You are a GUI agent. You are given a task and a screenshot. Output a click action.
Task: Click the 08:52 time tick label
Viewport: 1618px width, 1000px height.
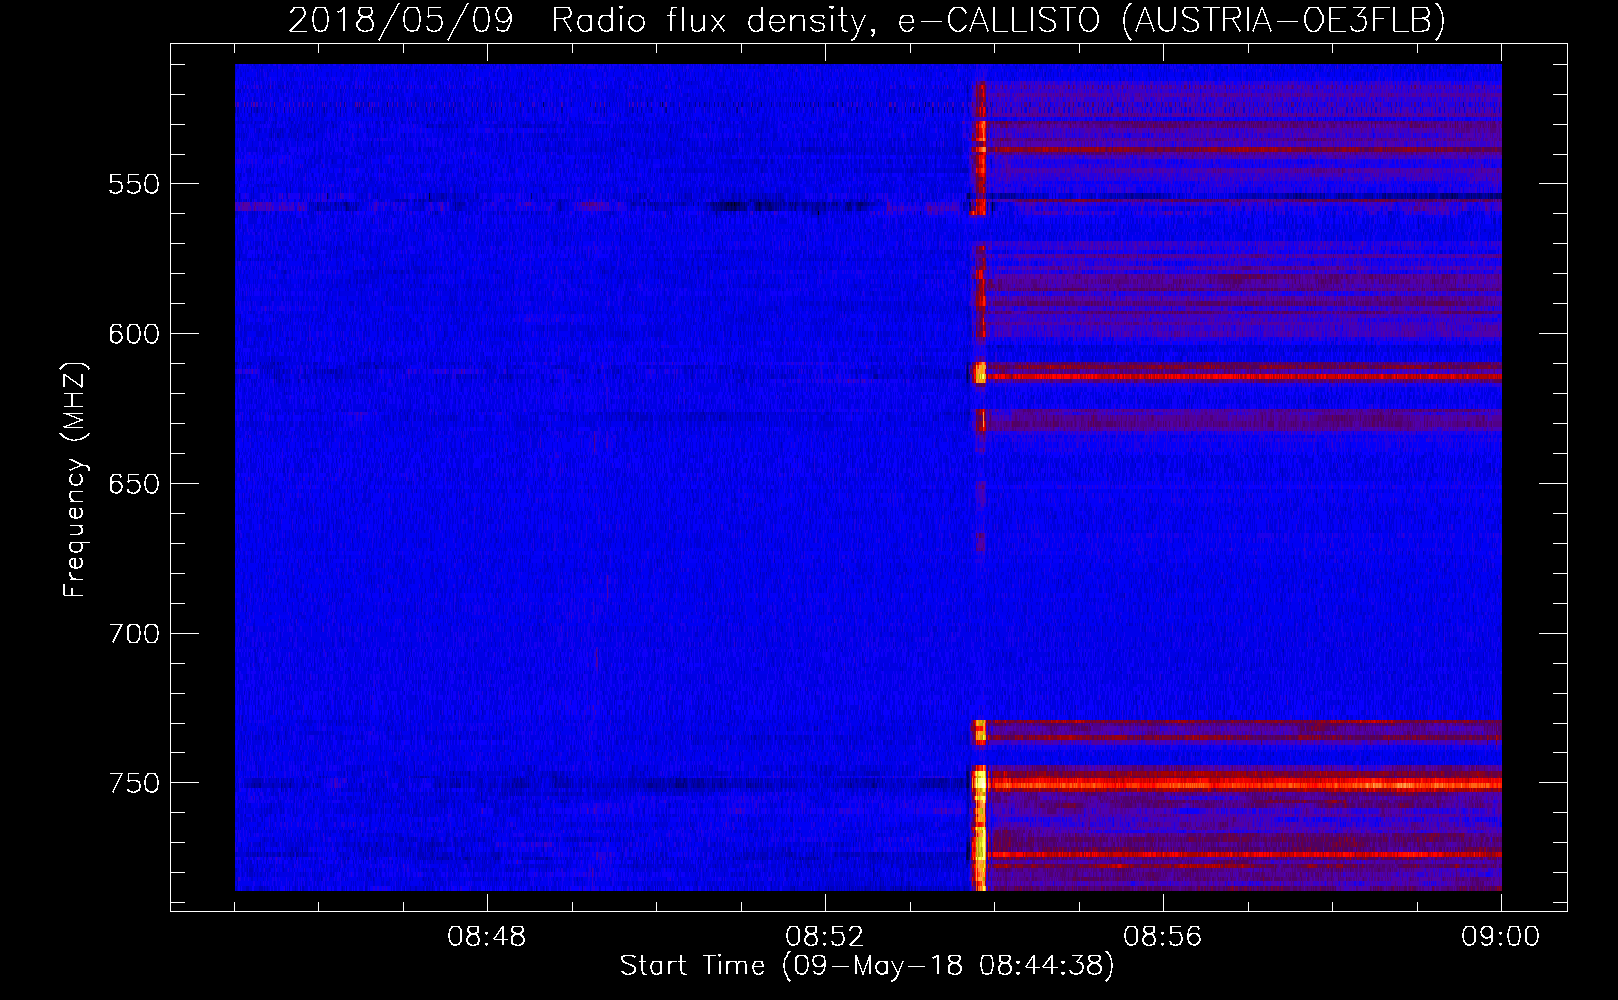[824, 937]
